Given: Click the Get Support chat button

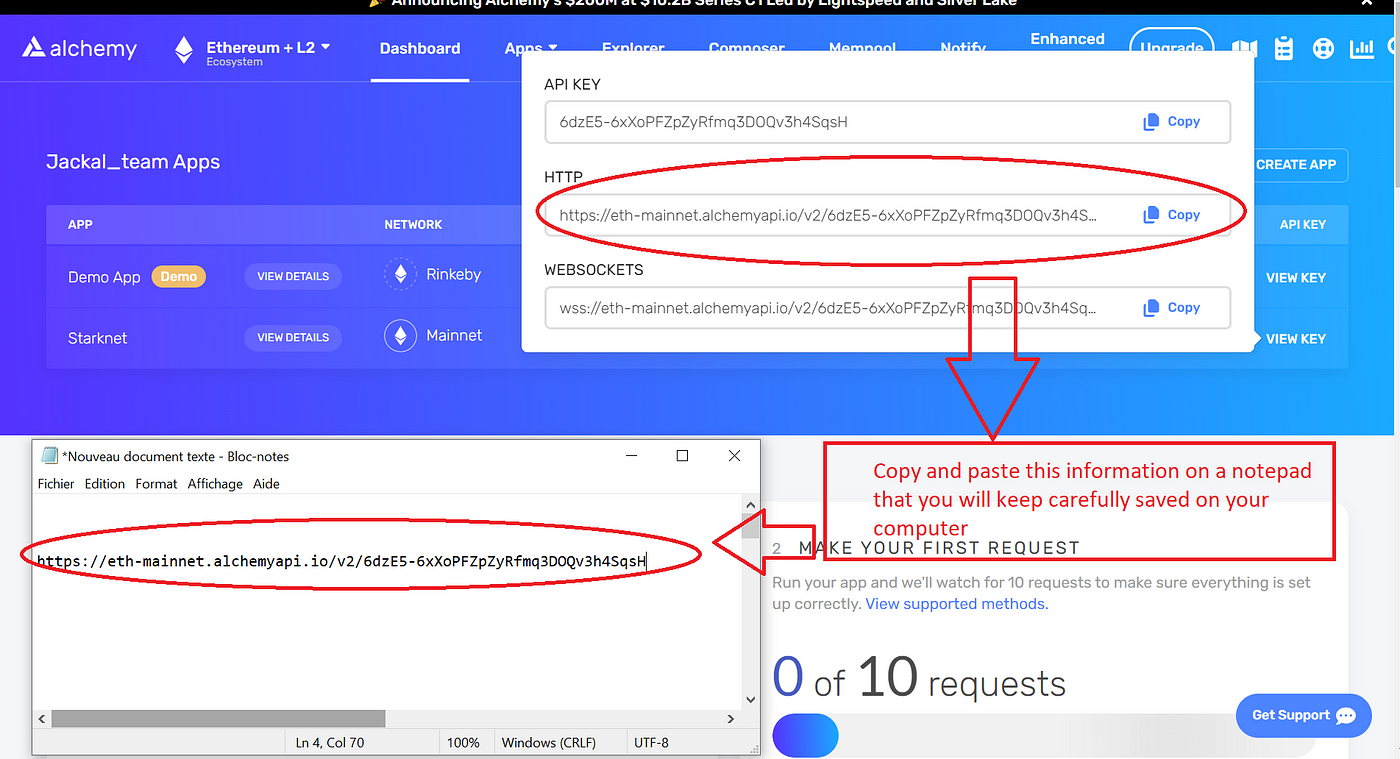Looking at the screenshot, I should [x=1304, y=715].
